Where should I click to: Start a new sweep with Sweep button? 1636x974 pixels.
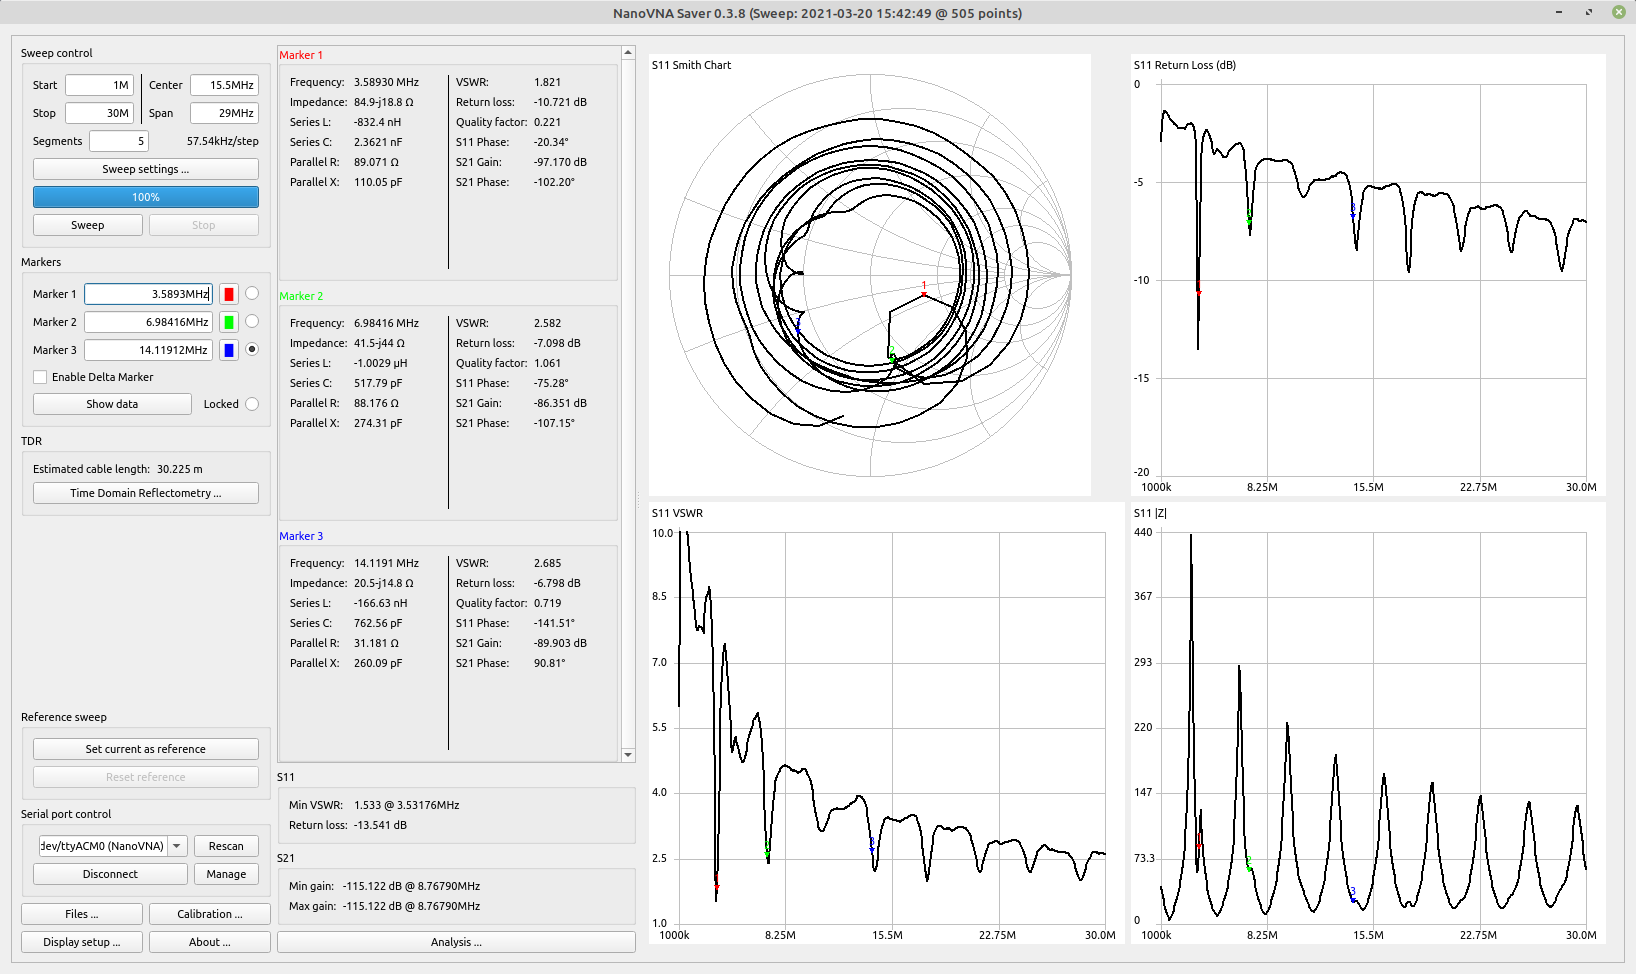[x=88, y=225]
